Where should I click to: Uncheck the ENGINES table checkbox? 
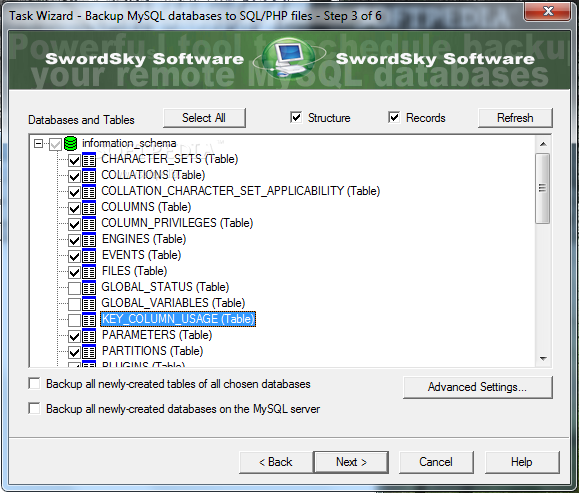click(74, 240)
